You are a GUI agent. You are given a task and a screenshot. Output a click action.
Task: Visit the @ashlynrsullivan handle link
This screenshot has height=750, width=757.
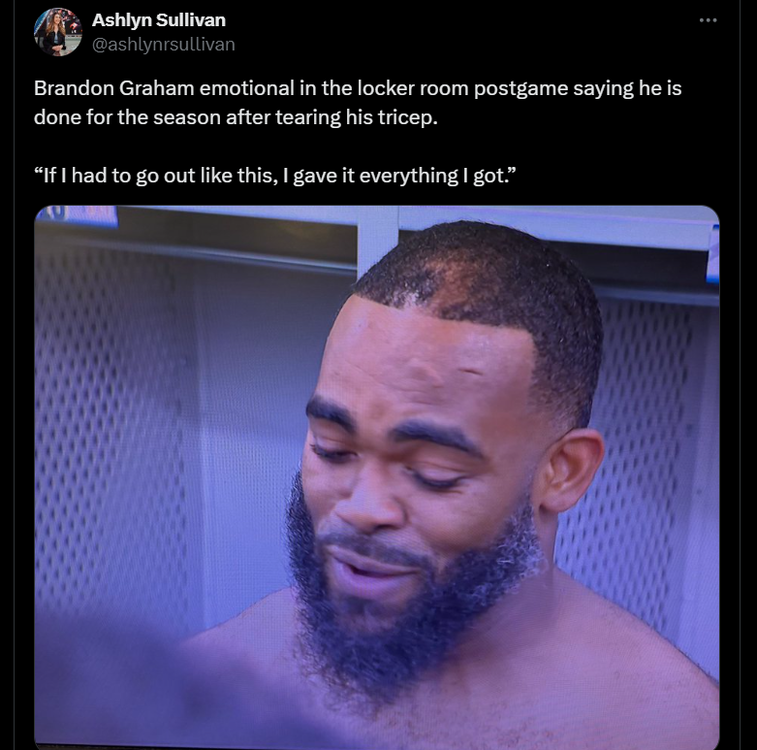(163, 44)
